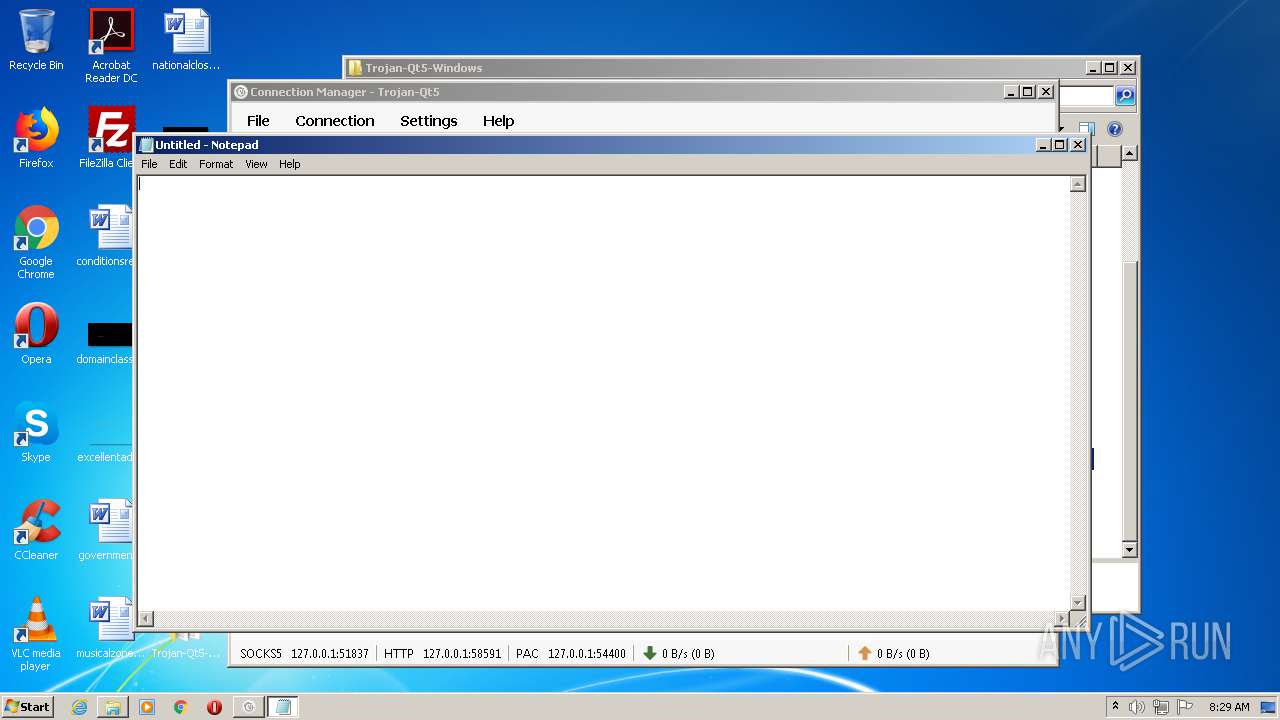Launch Opera browser from desktop

[36, 334]
